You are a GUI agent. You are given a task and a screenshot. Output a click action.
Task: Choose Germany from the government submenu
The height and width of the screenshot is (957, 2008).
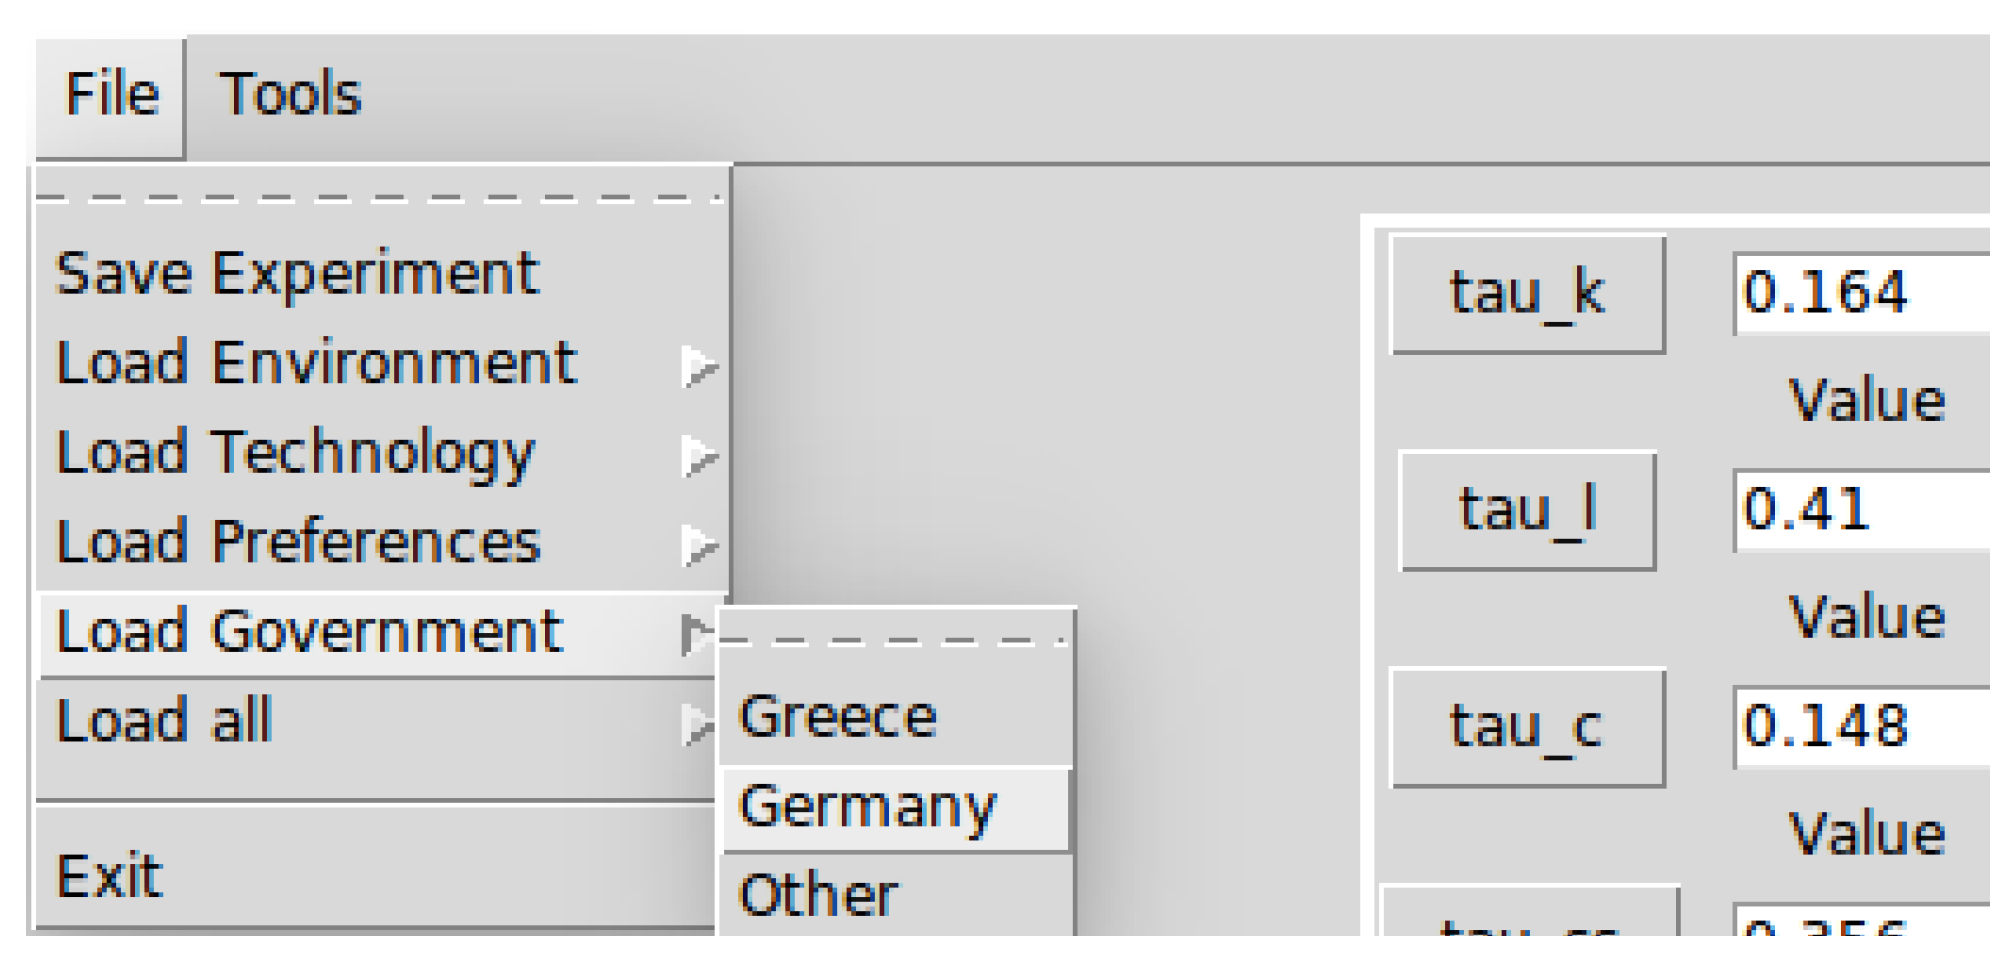pos(868,807)
